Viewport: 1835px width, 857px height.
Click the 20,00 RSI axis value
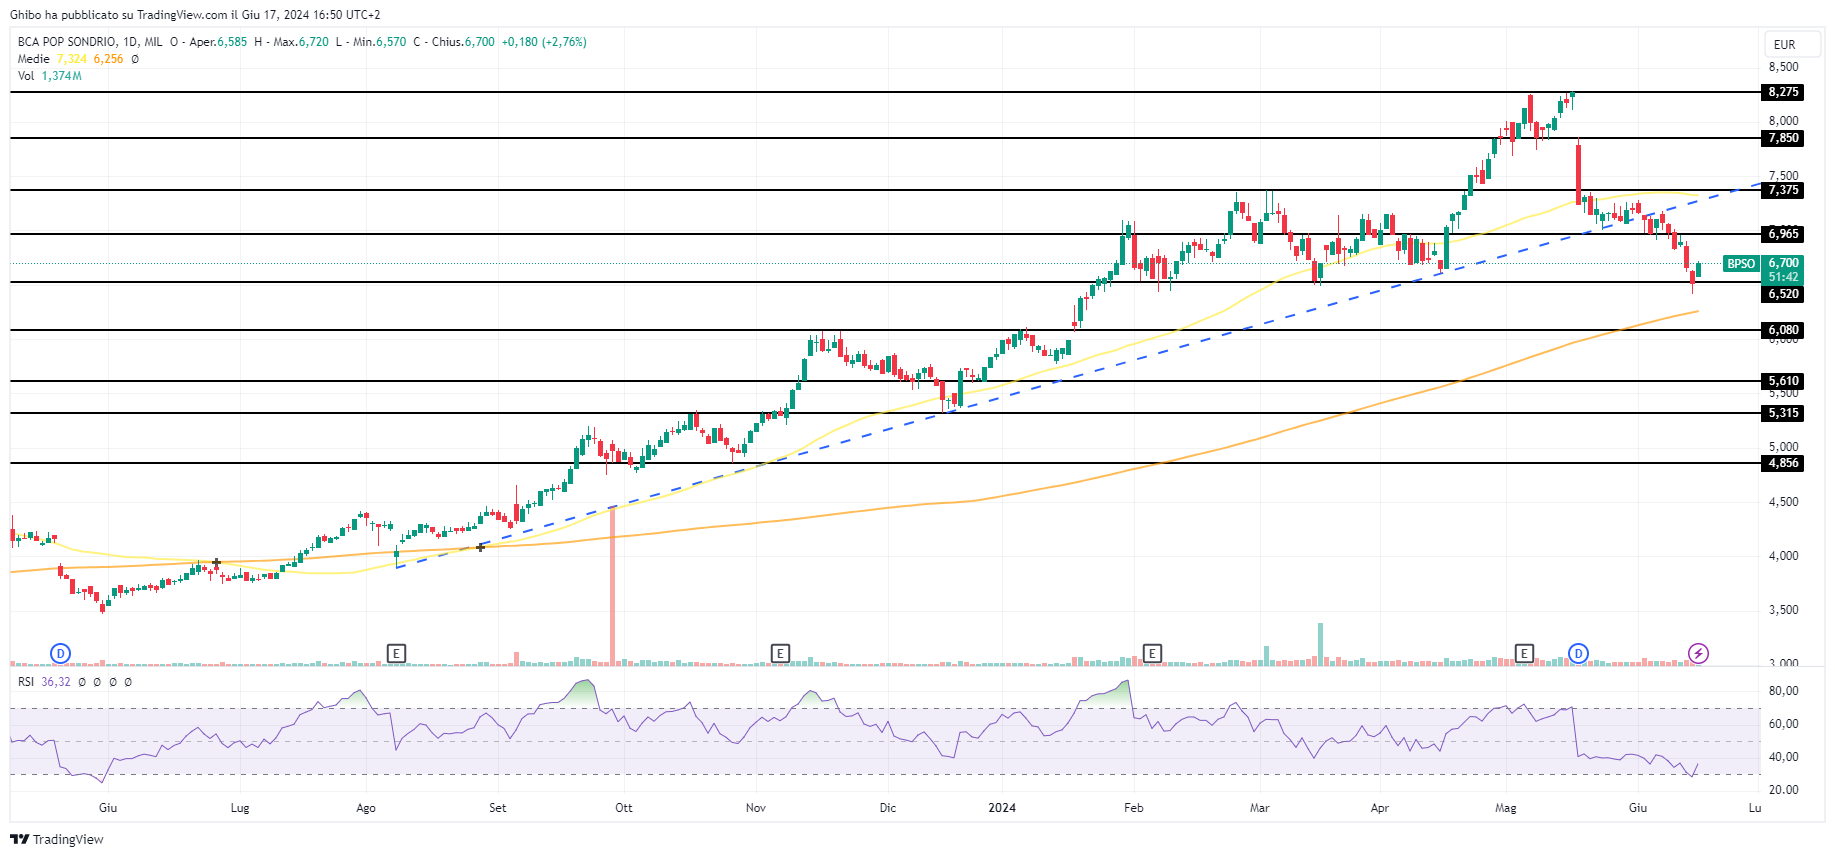pyautogui.click(x=1783, y=790)
